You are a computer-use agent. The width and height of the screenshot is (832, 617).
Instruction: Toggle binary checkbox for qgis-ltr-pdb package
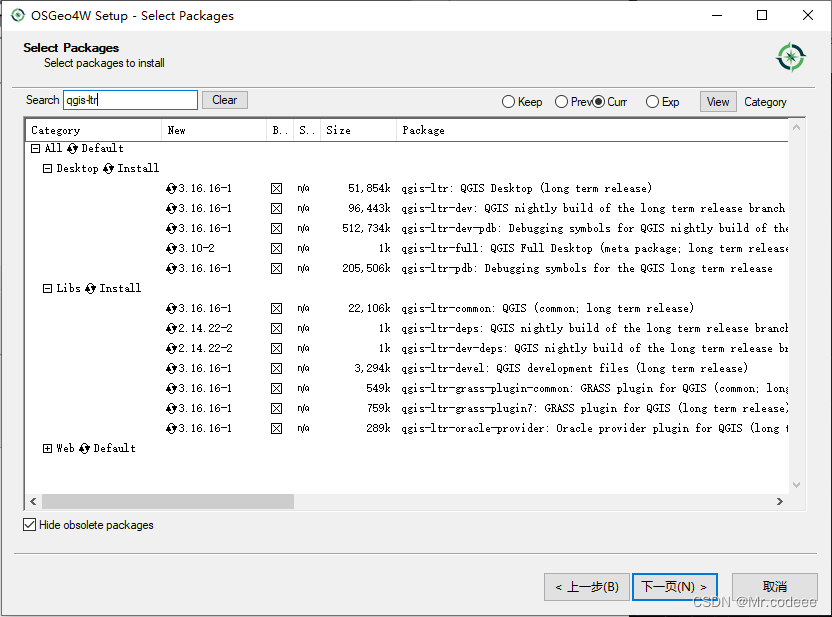coord(276,268)
